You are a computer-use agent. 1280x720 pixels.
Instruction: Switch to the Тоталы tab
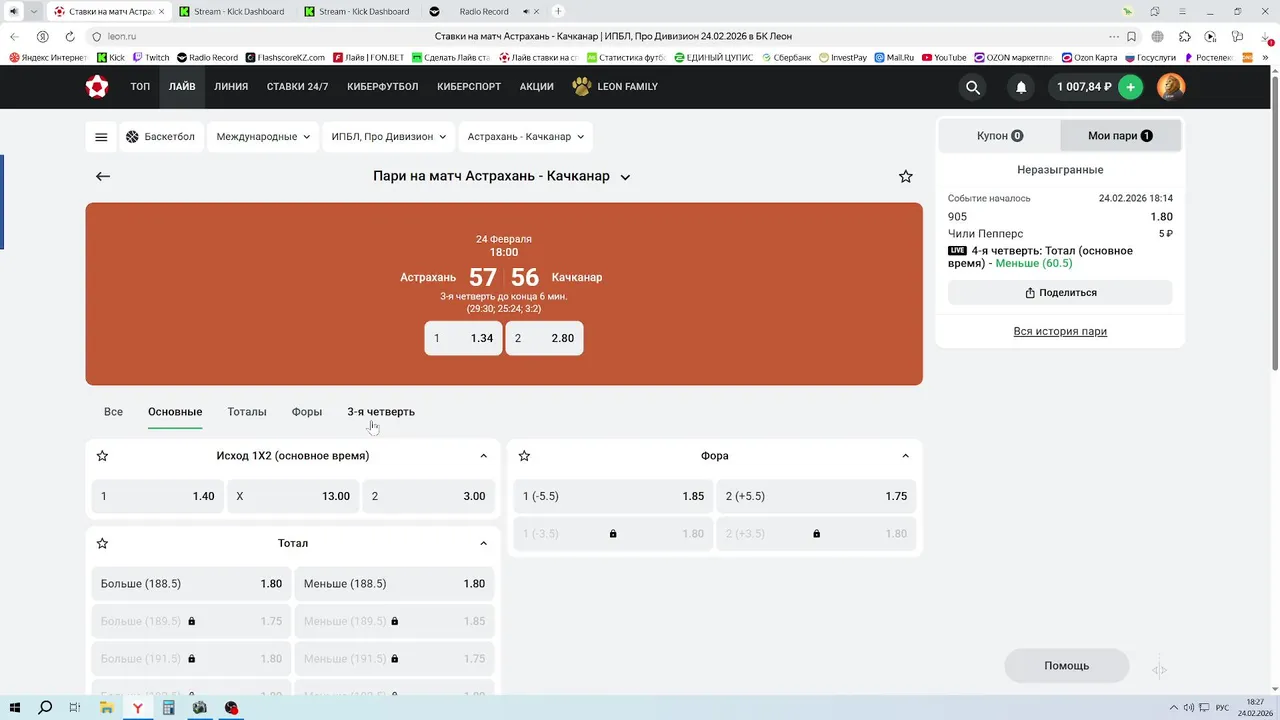tap(247, 412)
